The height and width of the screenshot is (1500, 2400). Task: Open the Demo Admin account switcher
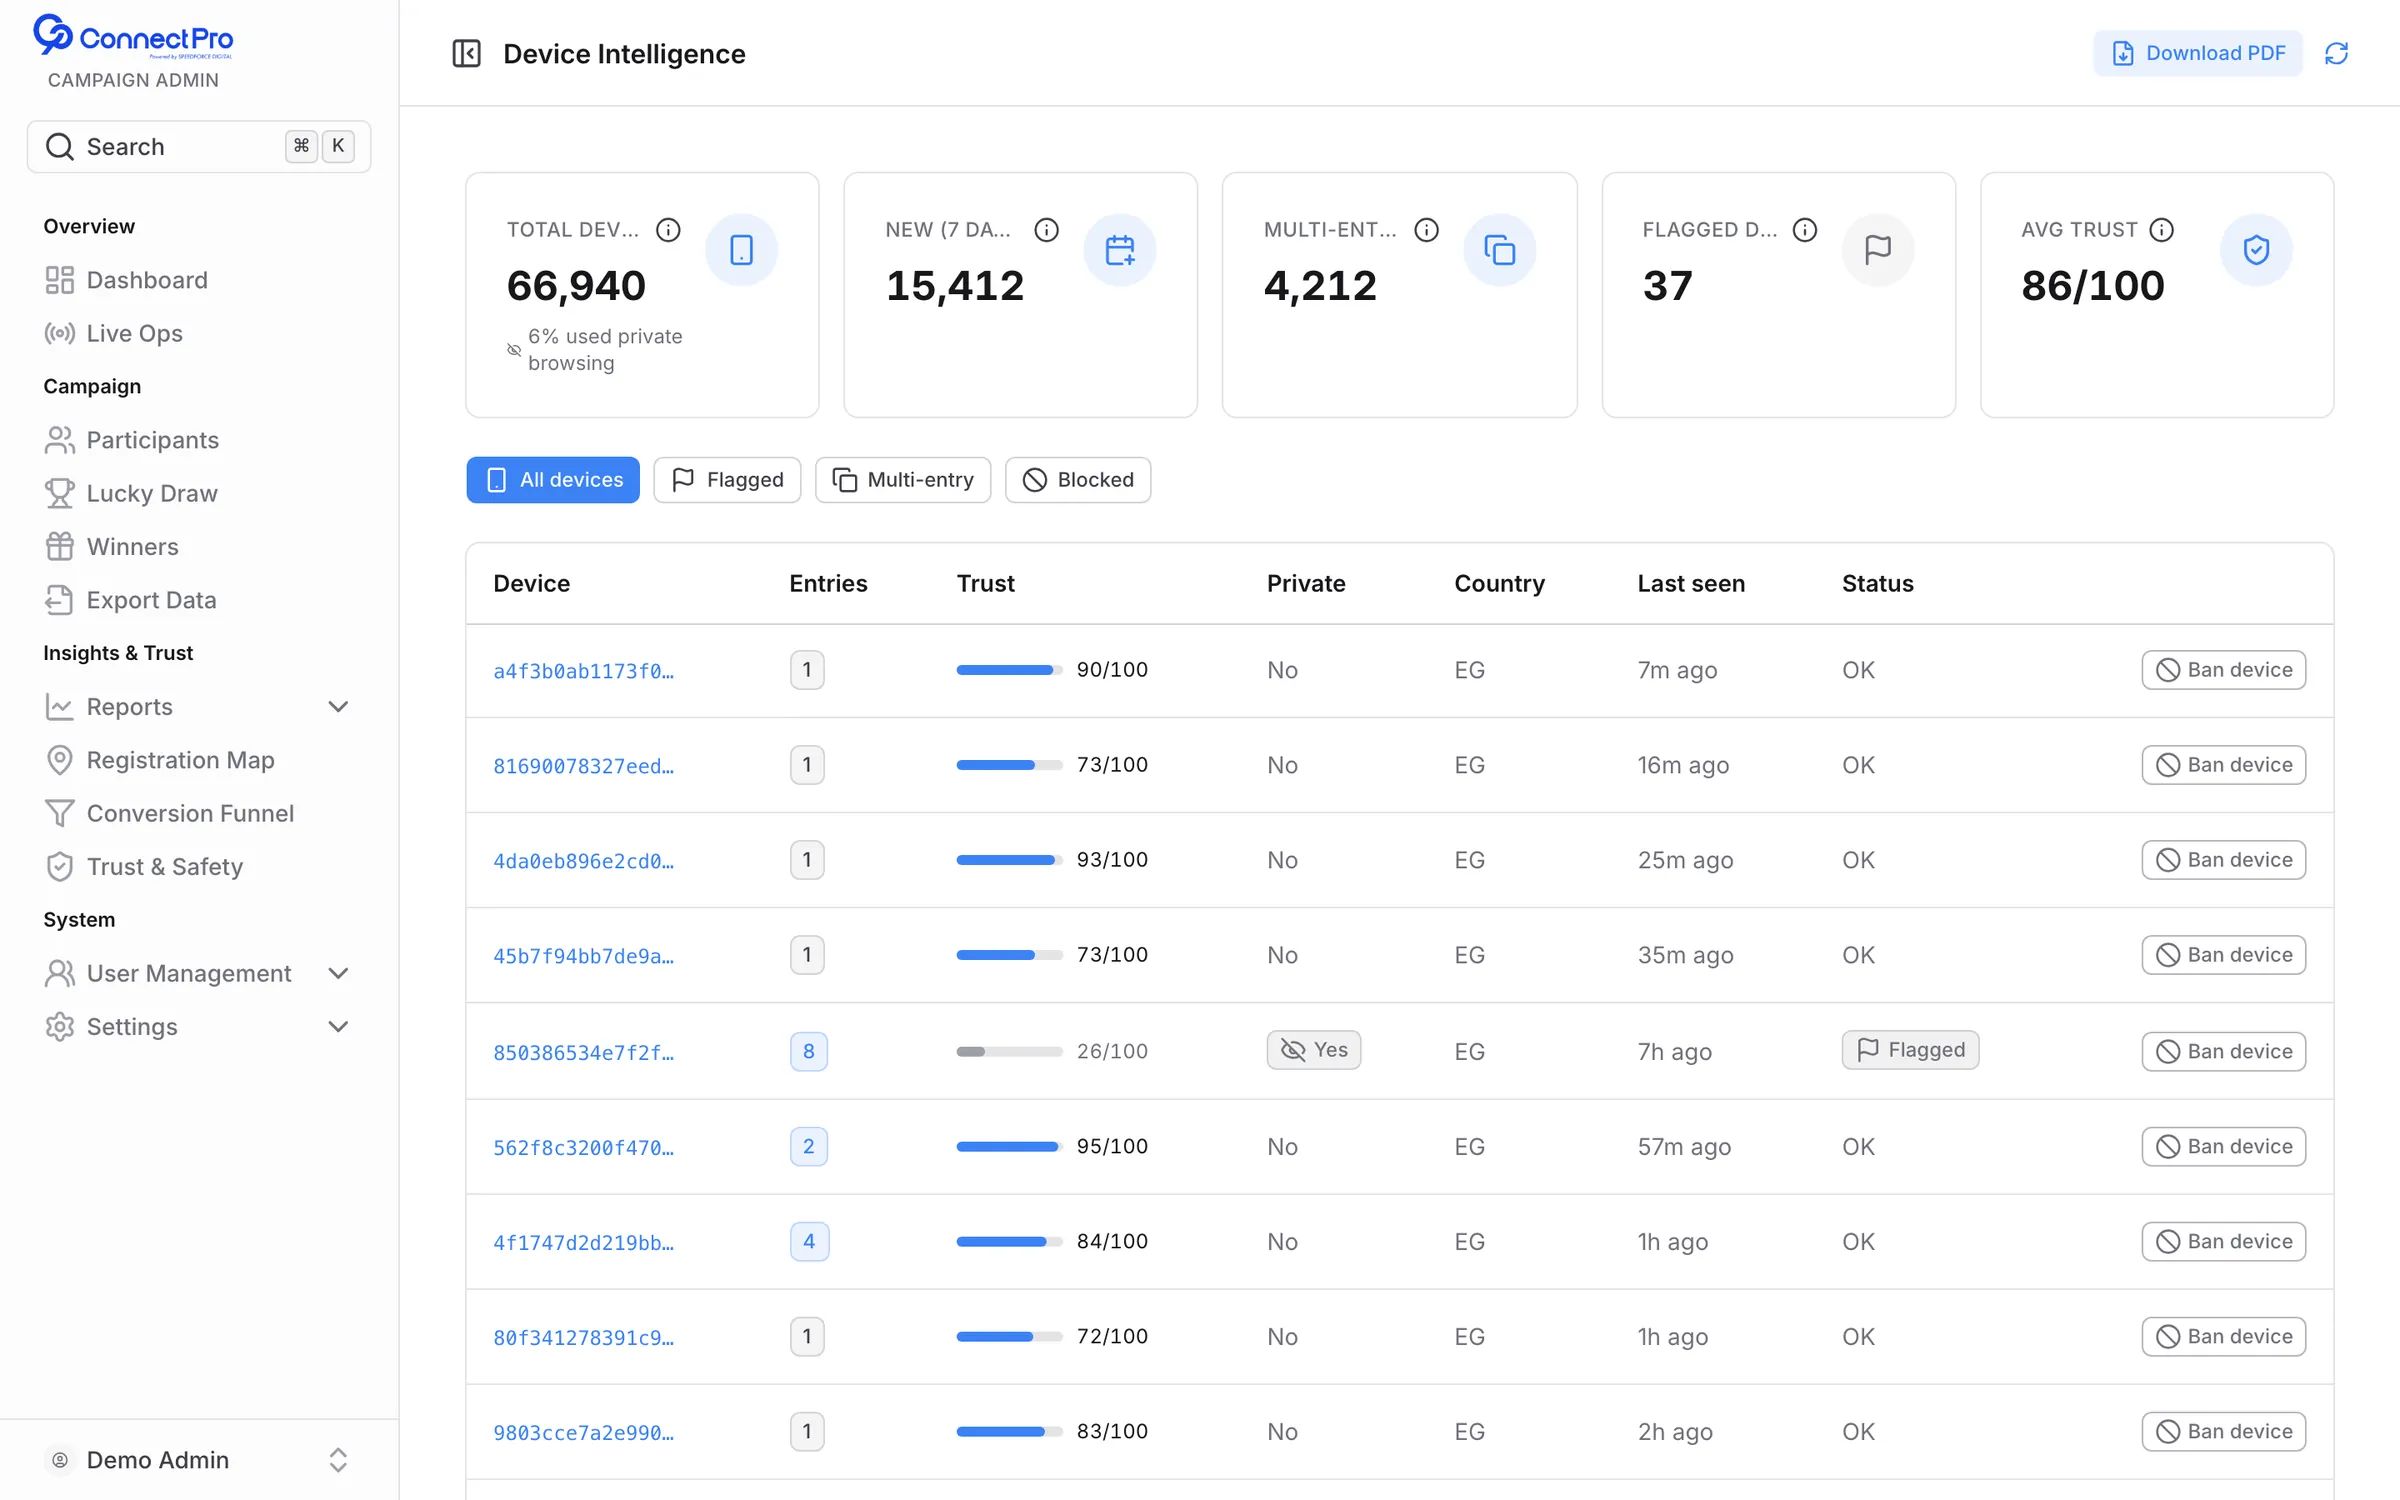[199, 1460]
